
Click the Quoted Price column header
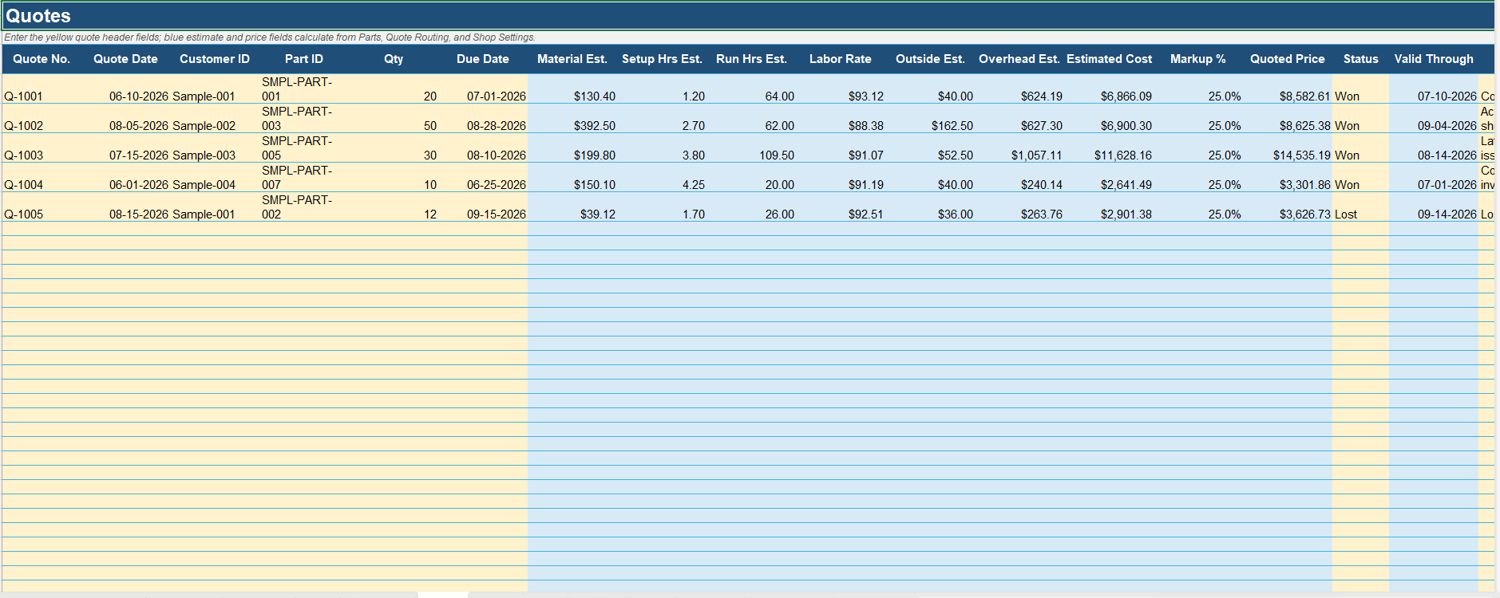[1287, 59]
